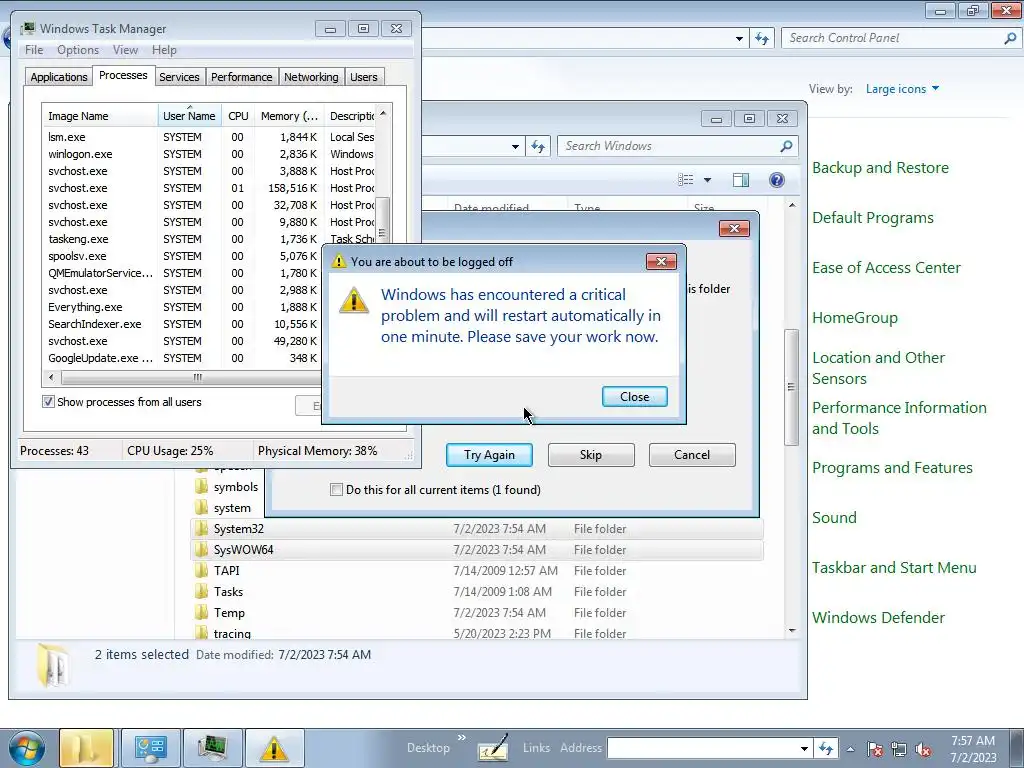This screenshot has height=768, width=1024.
Task: Select the winlogon.exe process row
Action: [208, 154]
